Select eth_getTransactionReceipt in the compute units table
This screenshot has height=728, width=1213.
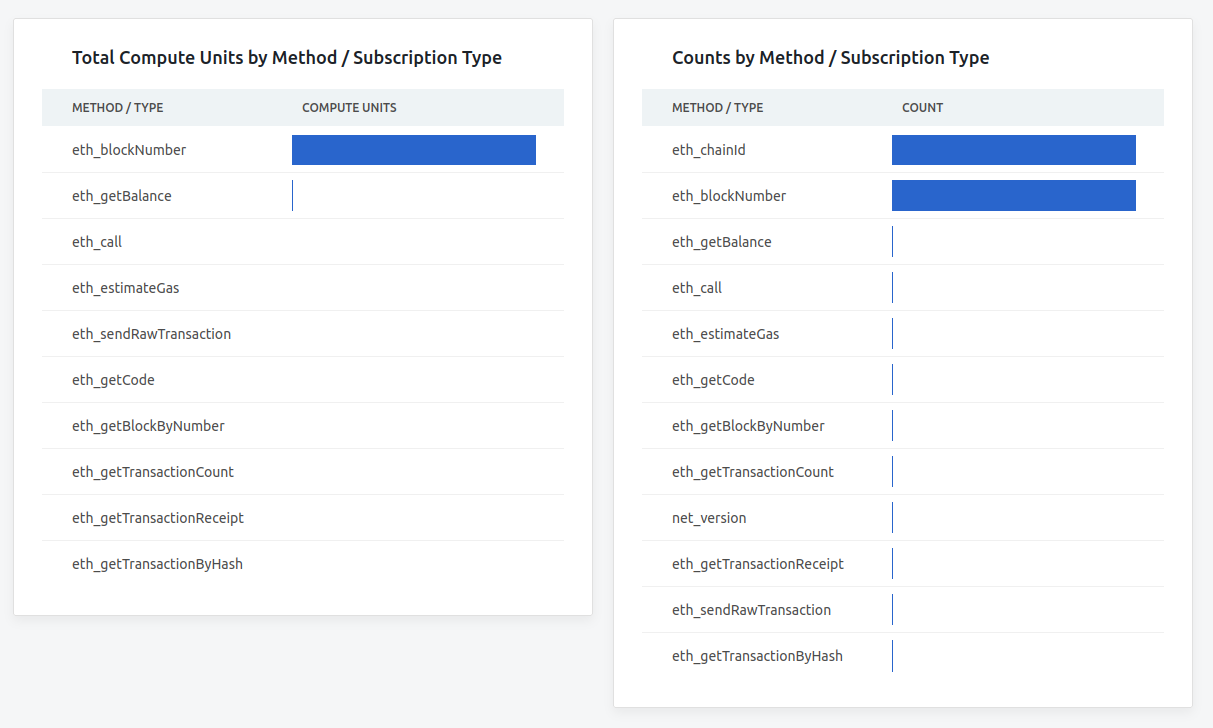(155, 517)
